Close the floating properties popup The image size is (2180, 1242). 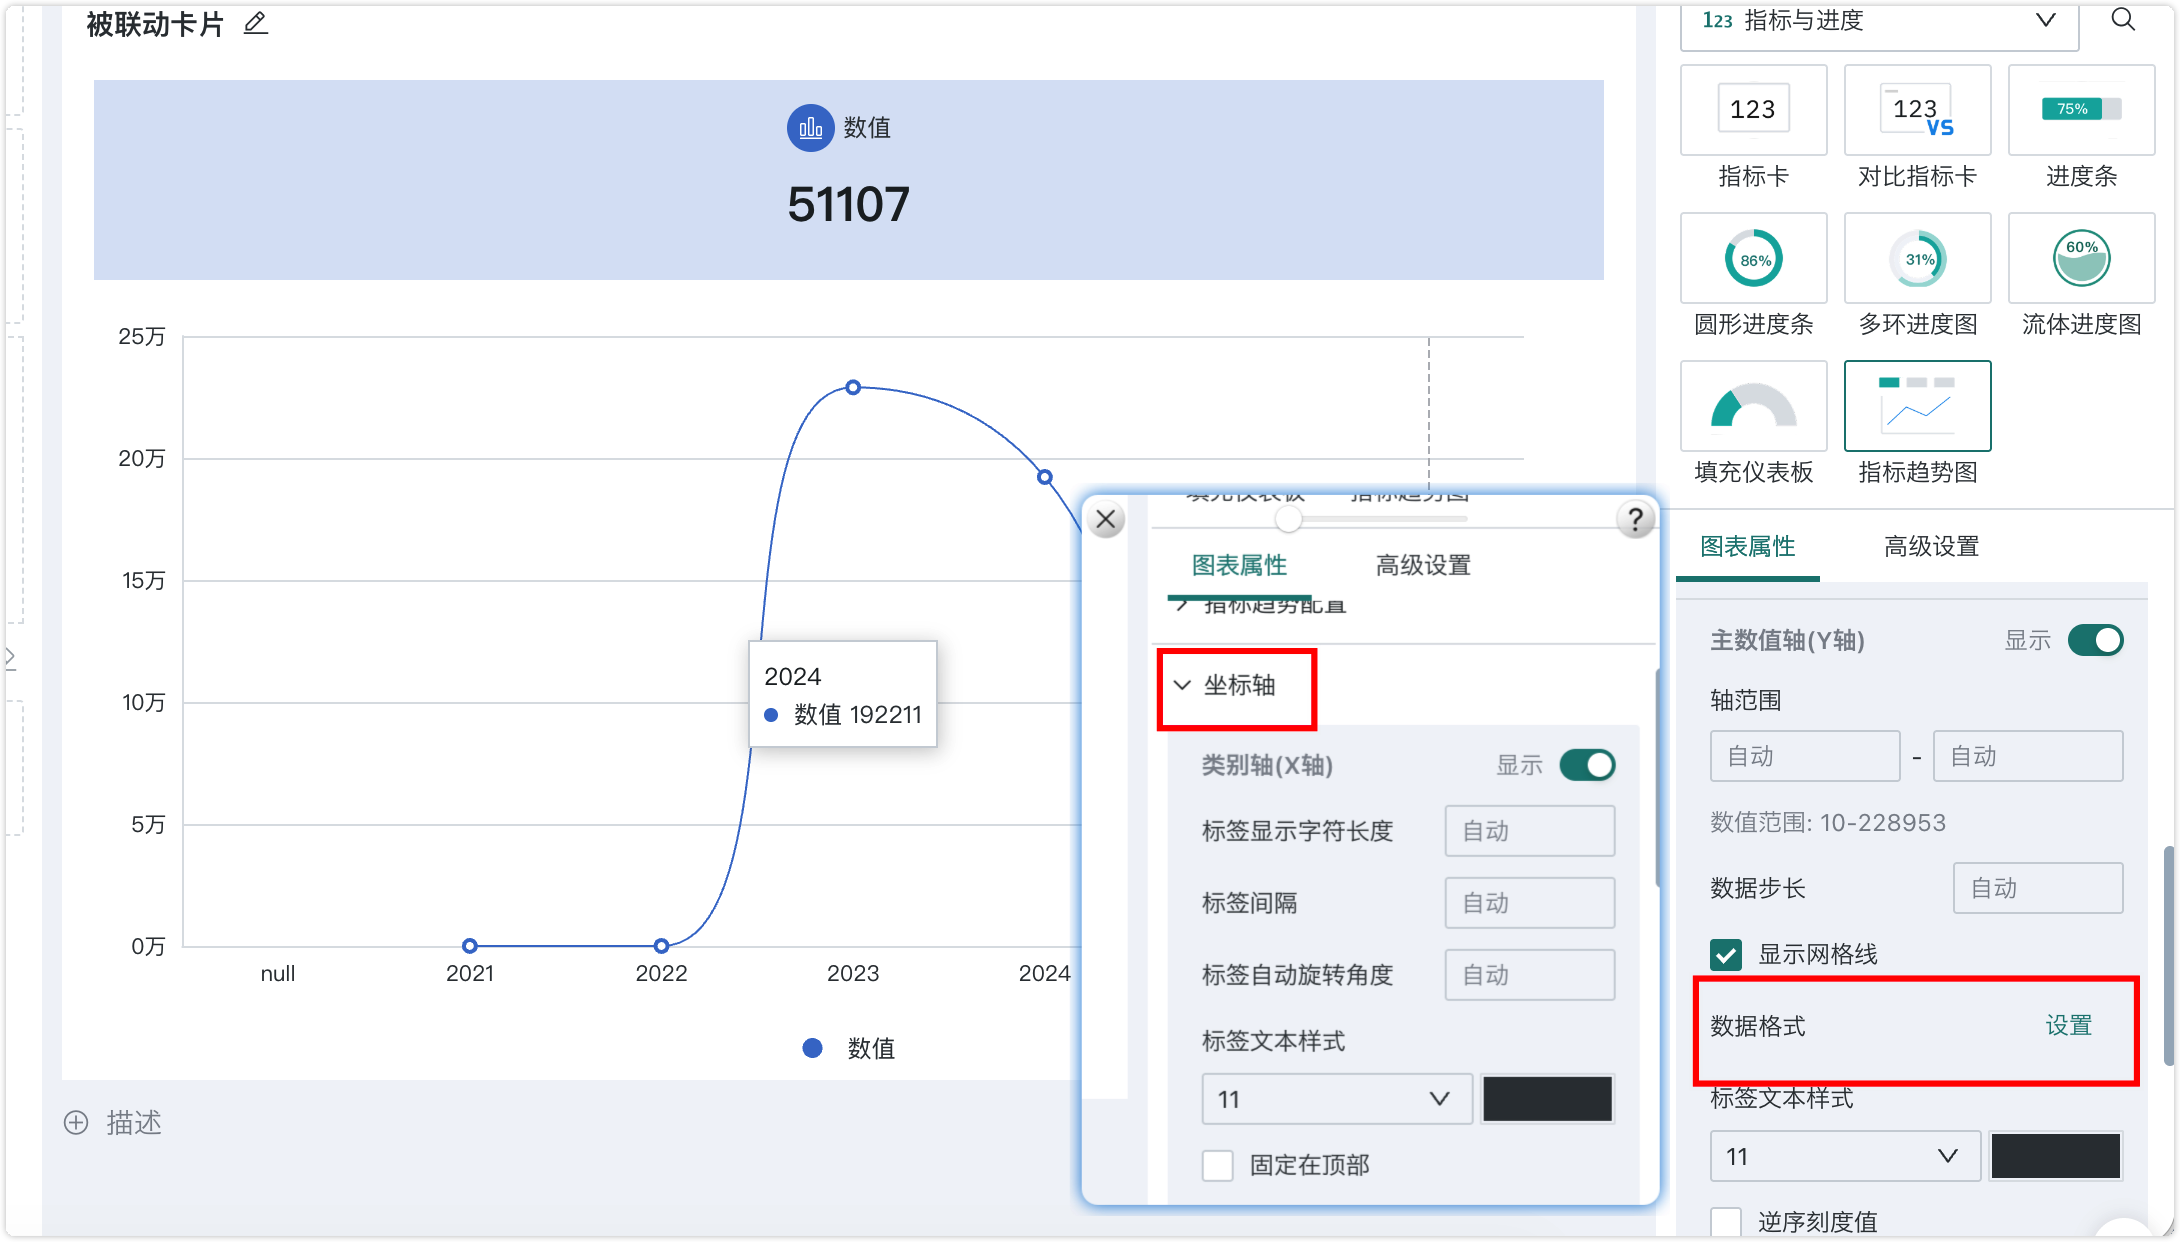[1106, 519]
